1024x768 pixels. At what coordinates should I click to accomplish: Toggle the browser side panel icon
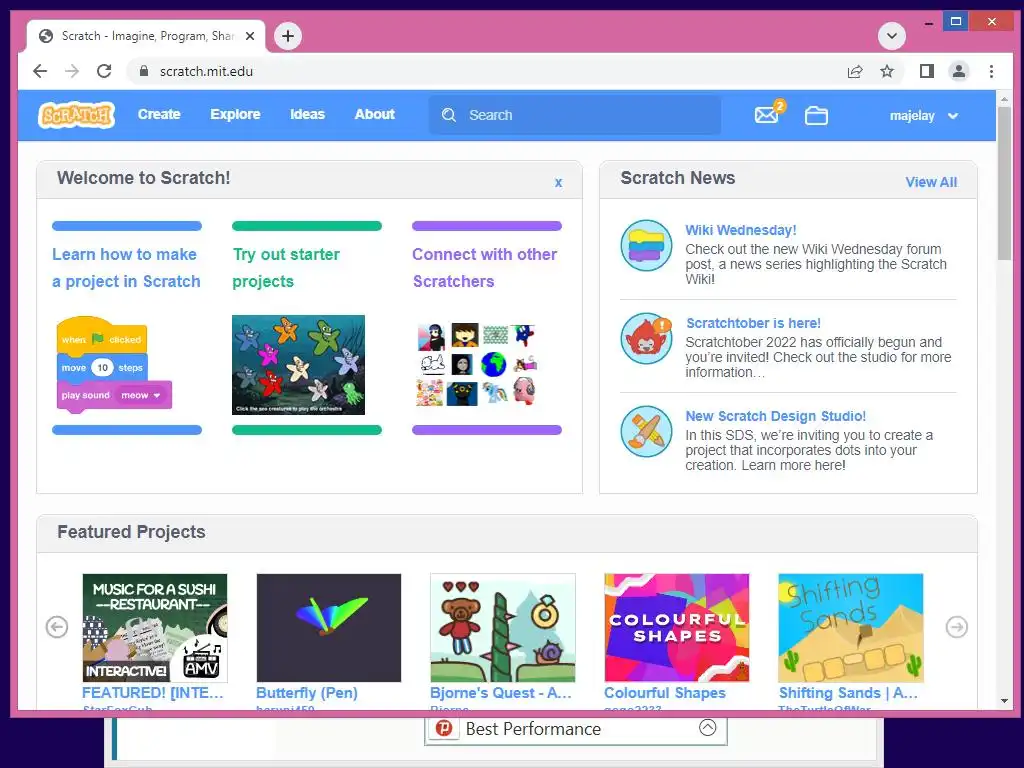click(926, 71)
